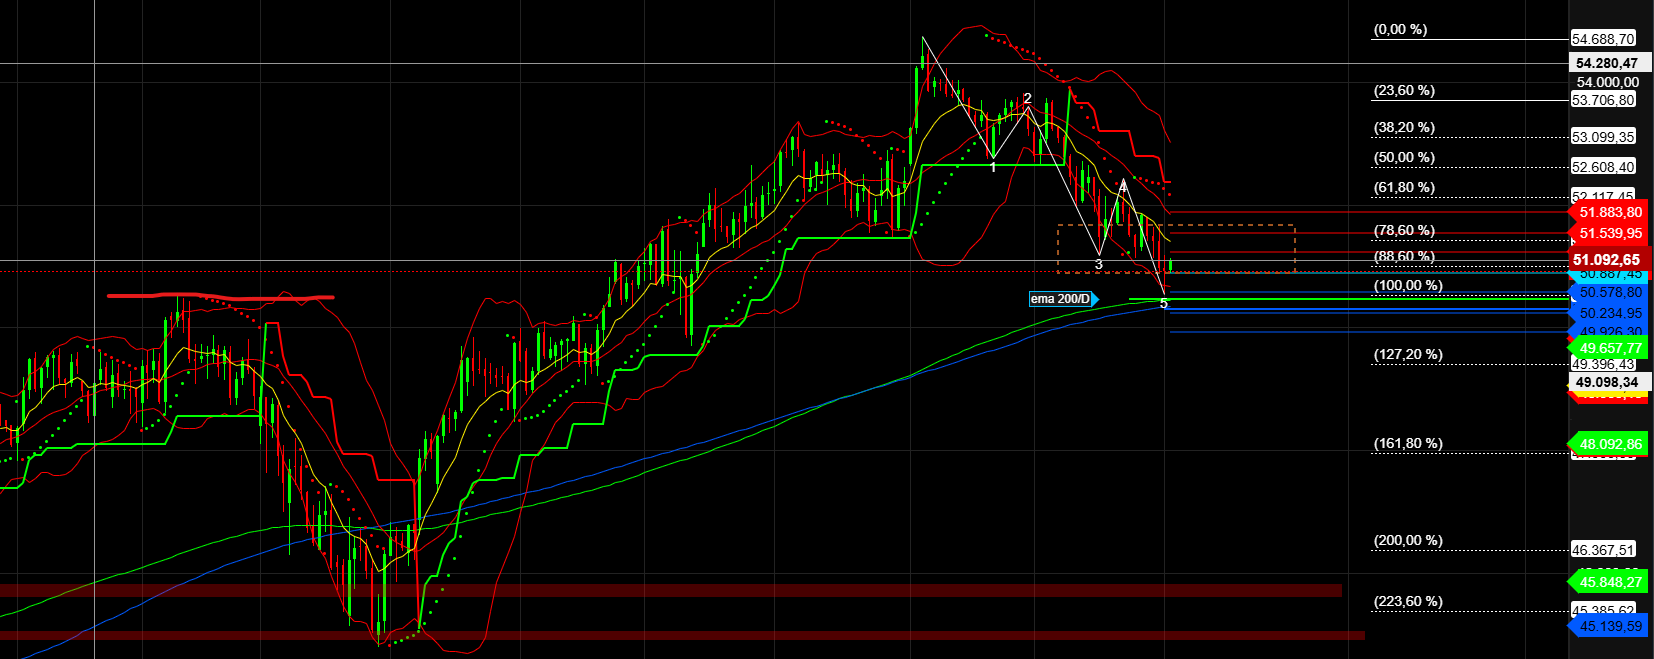Click the 53.099,35 price axis label
This screenshot has height=659, width=1654.
(1603, 137)
